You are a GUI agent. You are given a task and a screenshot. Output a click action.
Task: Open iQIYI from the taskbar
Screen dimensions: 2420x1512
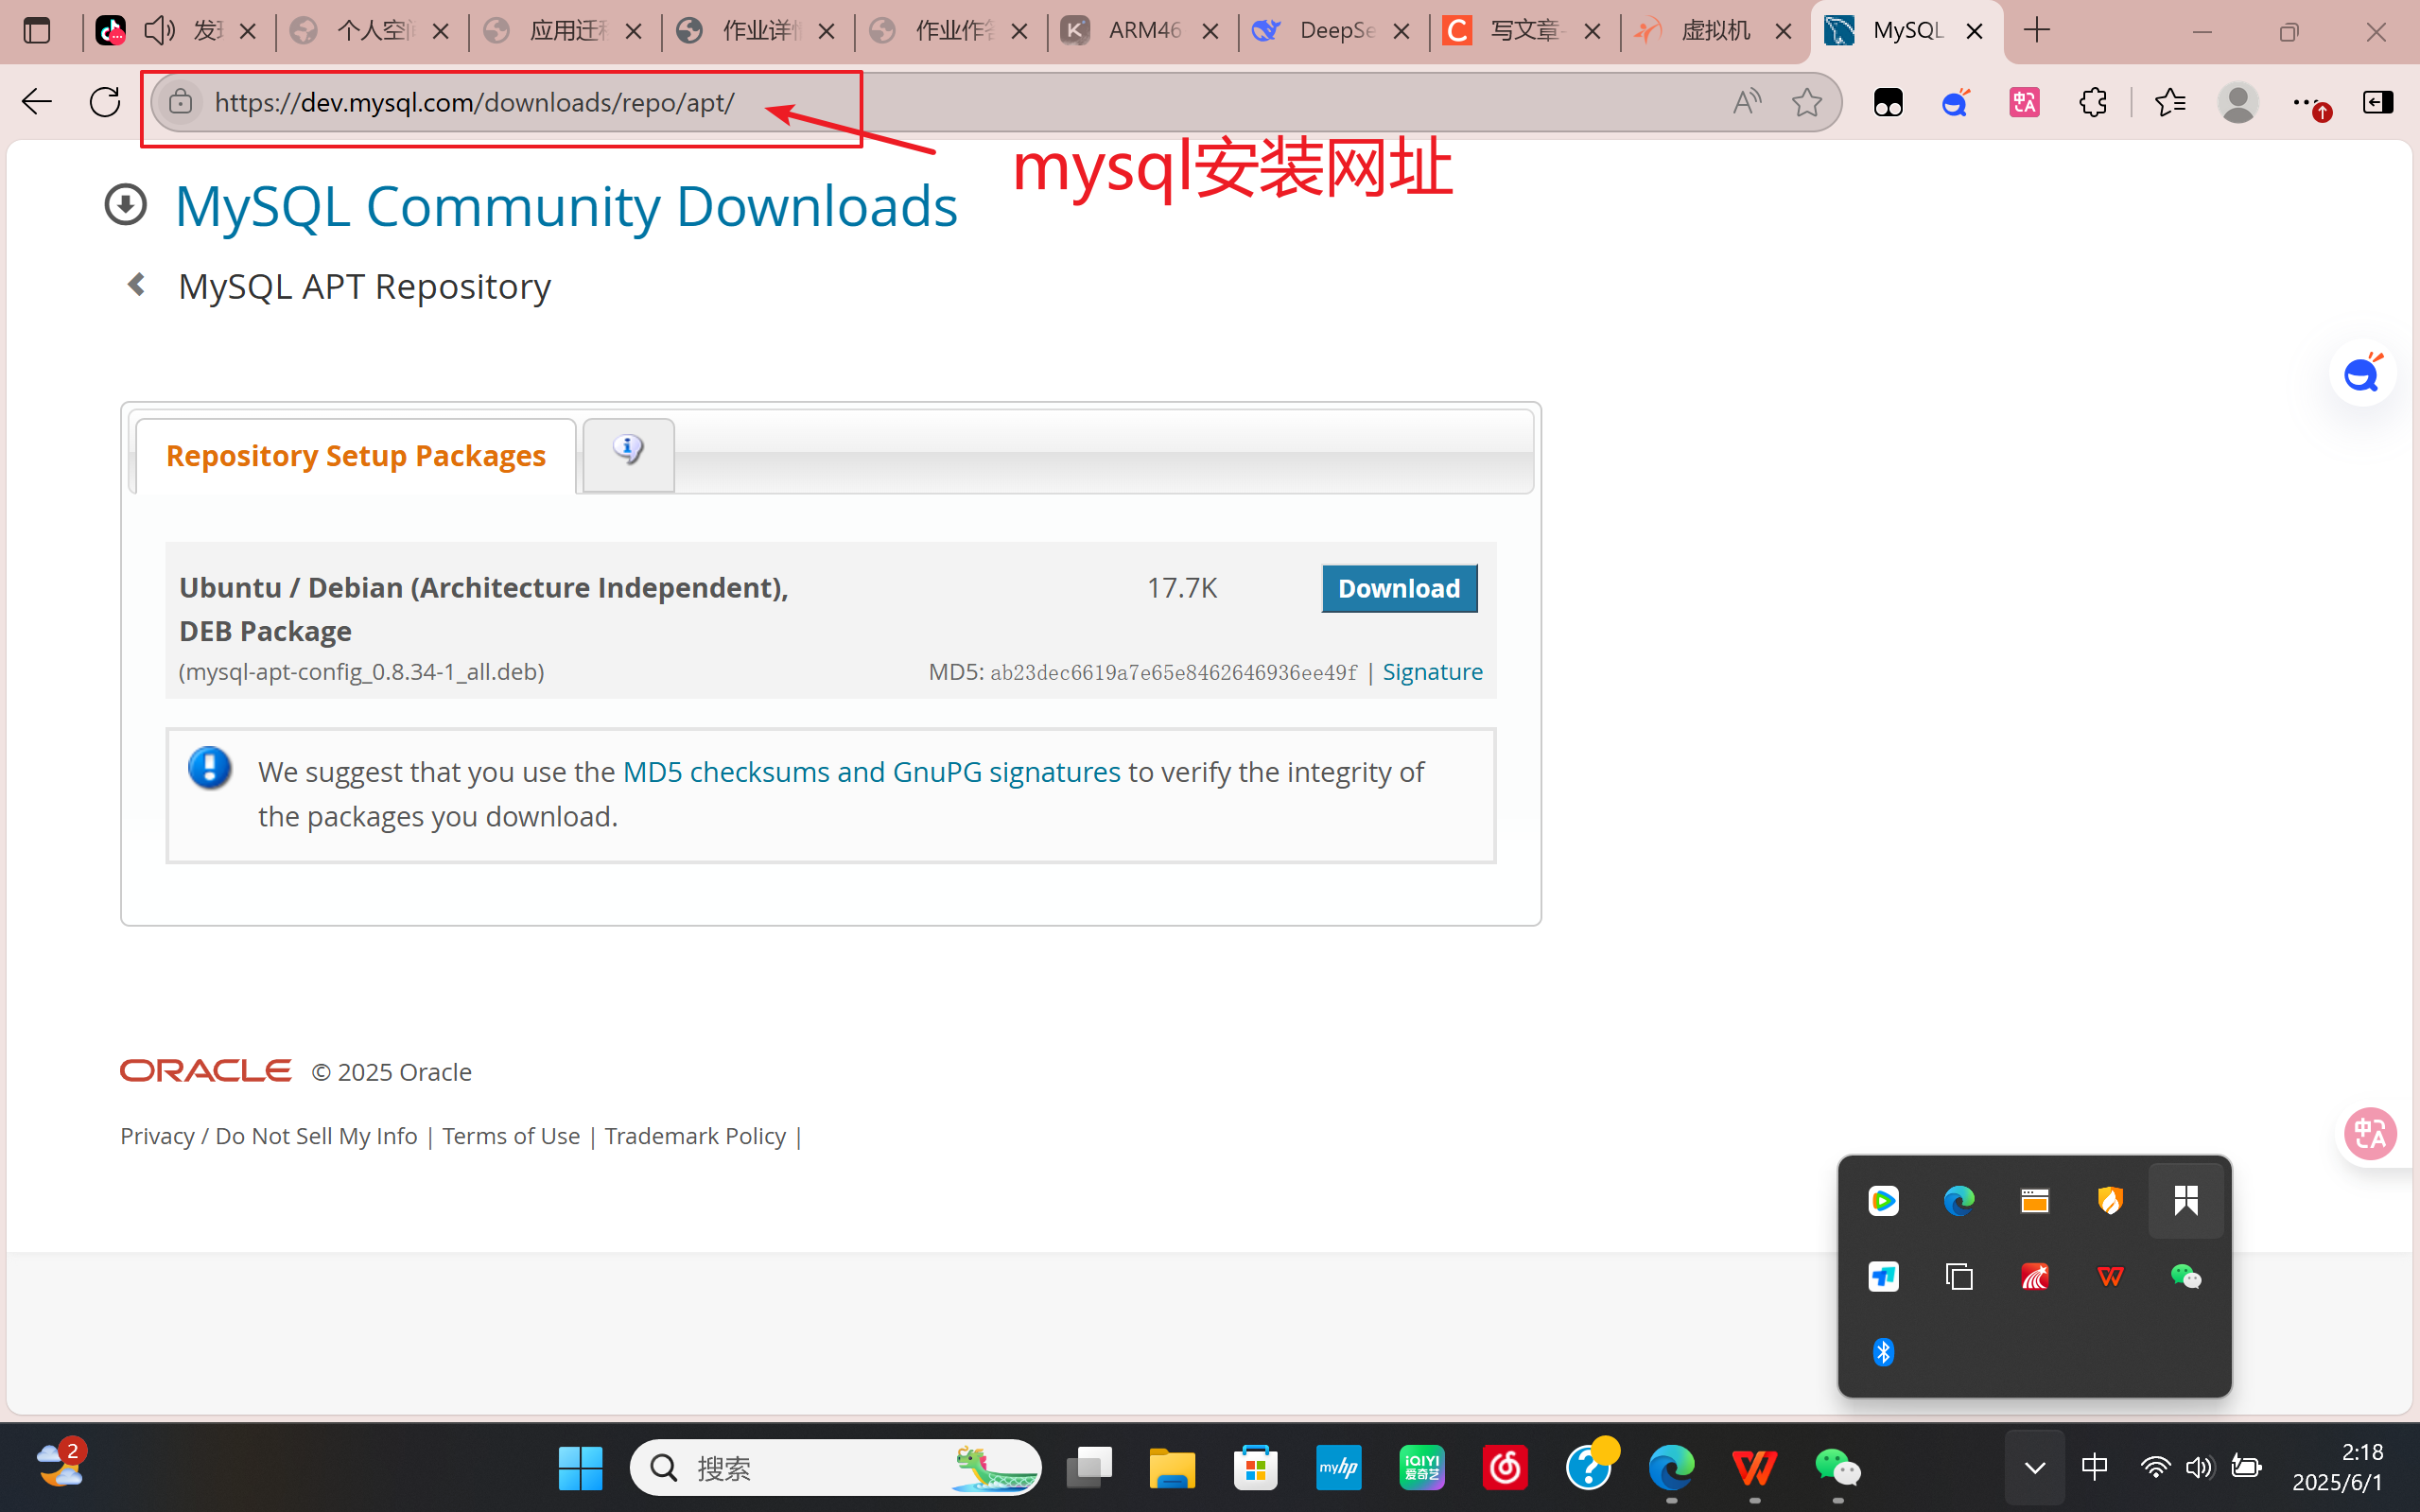(1421, 1468)
